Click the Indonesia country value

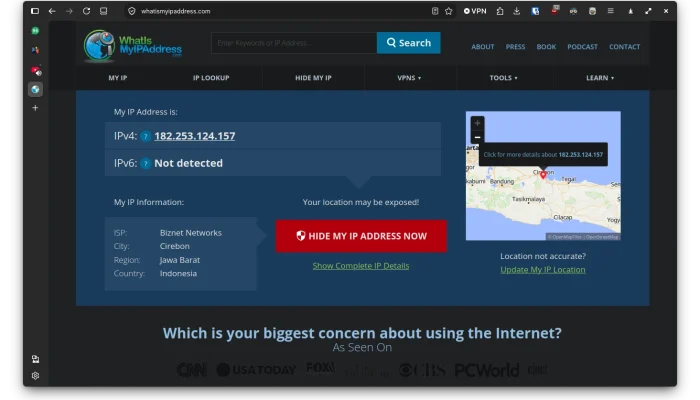[178, 273]
